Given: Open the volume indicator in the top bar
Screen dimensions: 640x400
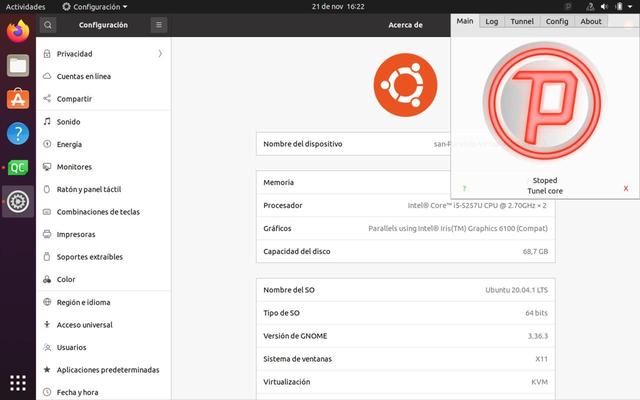Looking at the screenshot, I should [x=604, y=7].
